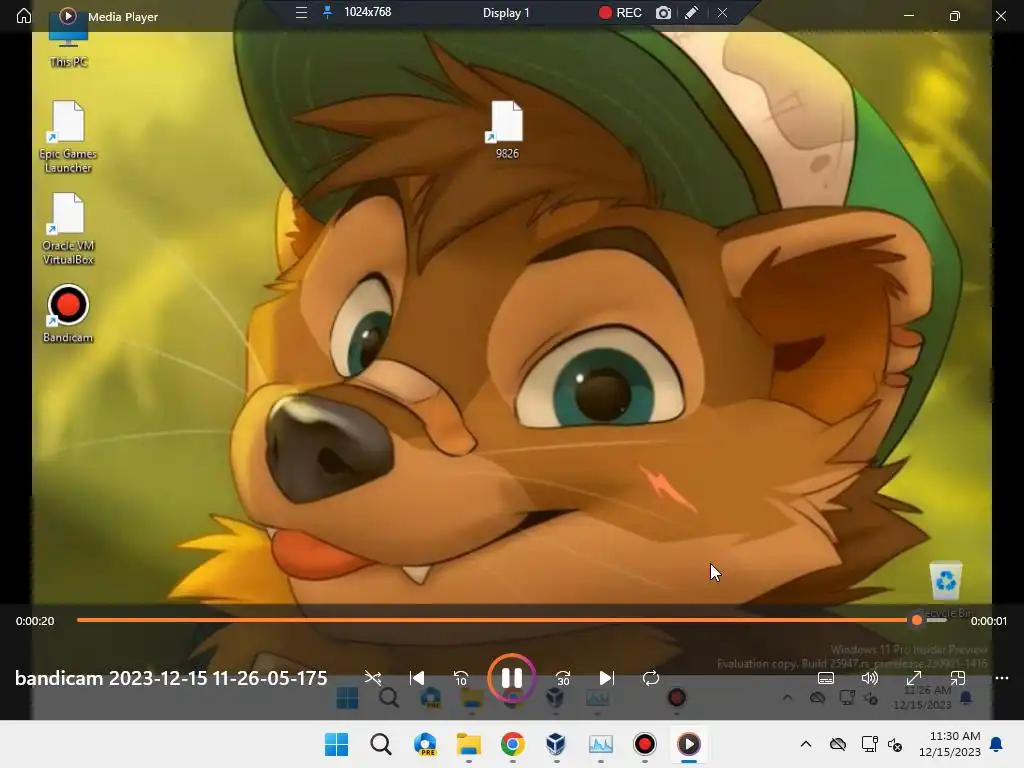Click remaining time 0:00:01

(x=989, y=621)
